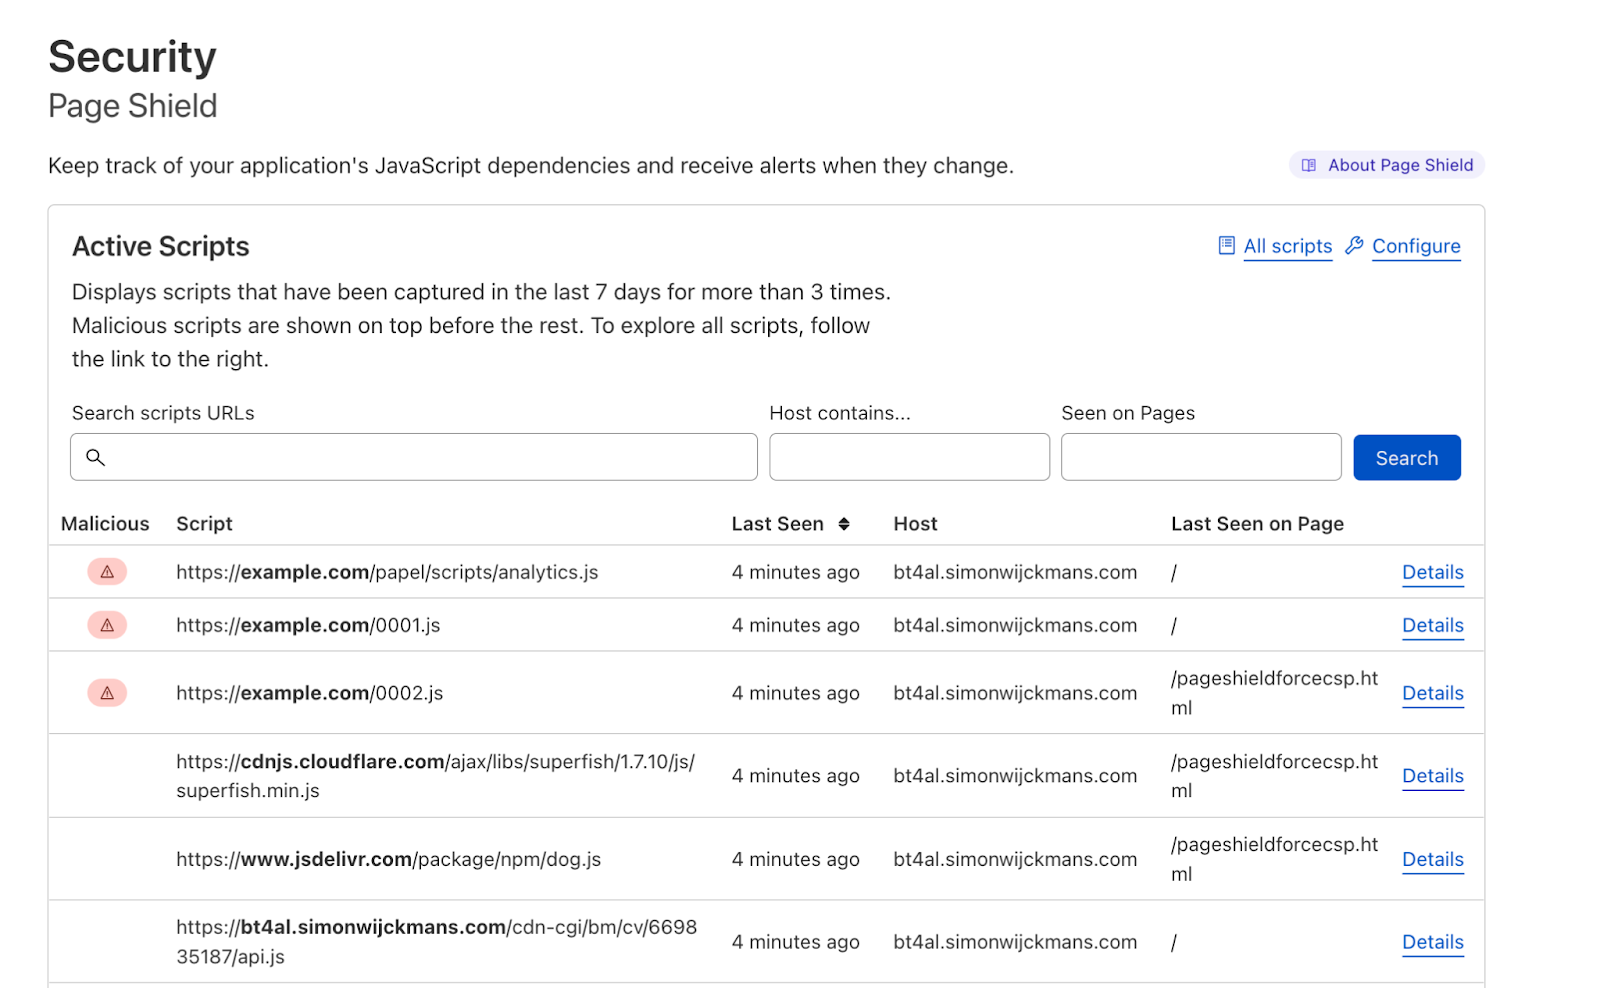Click the host cell in the analytics.js row
Screen dimensions: 1600x988
pos(1015,572)
